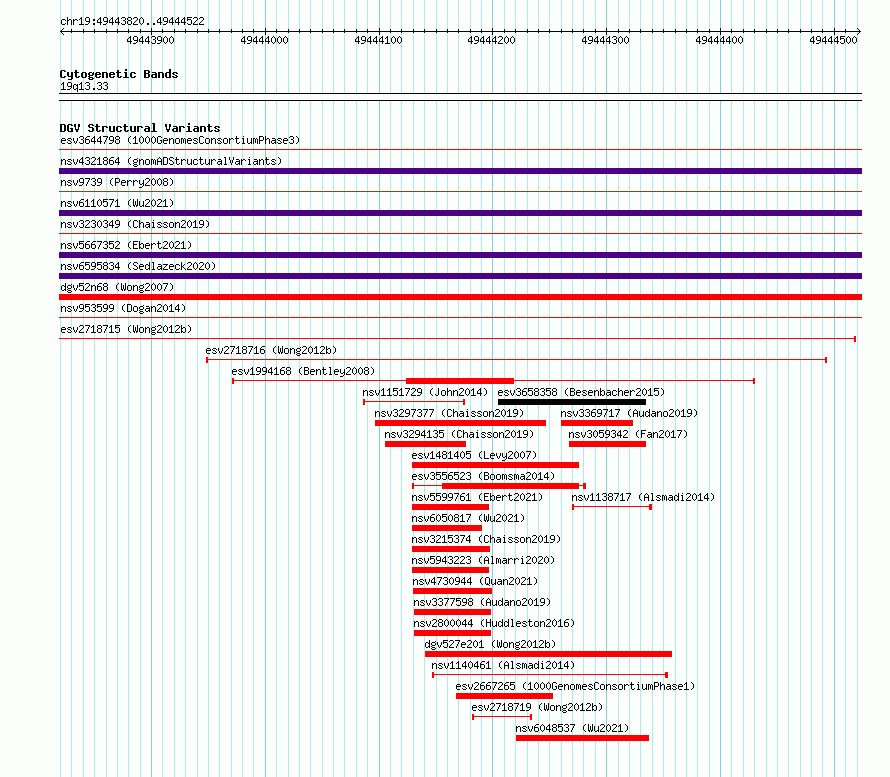Click the dgv527e201 red variant bar
Screen dimensions: 890x777
click(x=548, y=654)
